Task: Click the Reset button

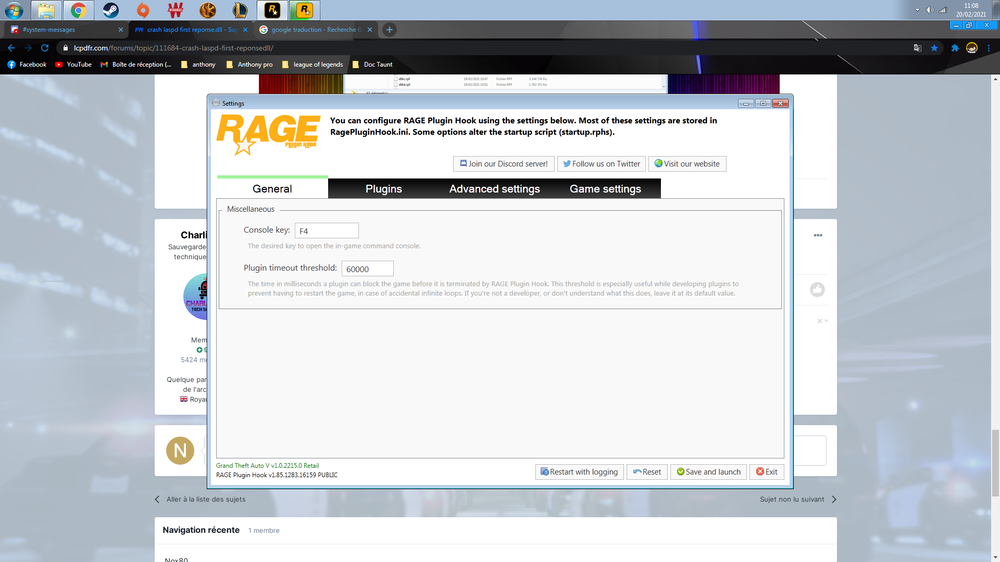Action: tap(647, 472)
